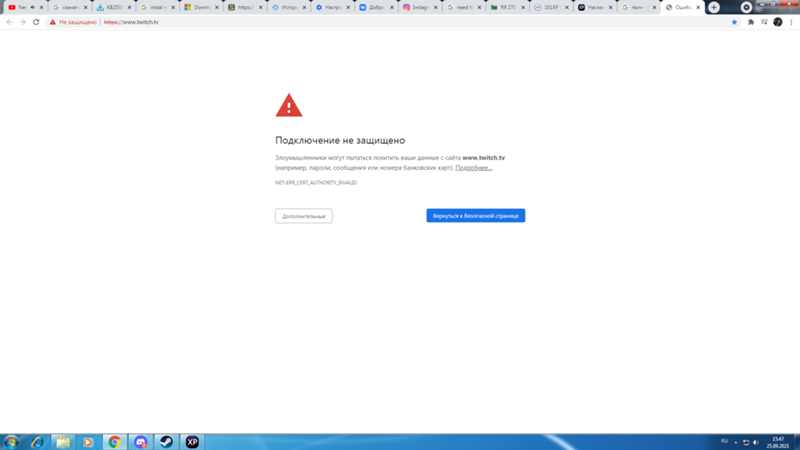
Task: Close the Instagram tab
Action: click(x=436, y=7)
